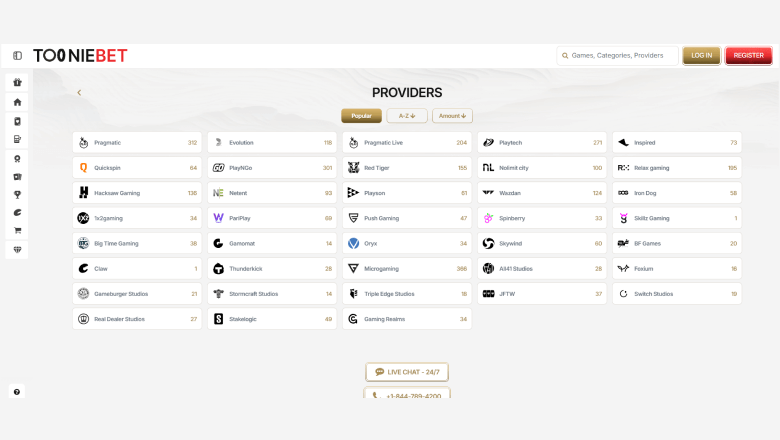The image size is (780, 440).
Task: Open the gift promotions sidebar icon
Action: click(x=17, y=83)
